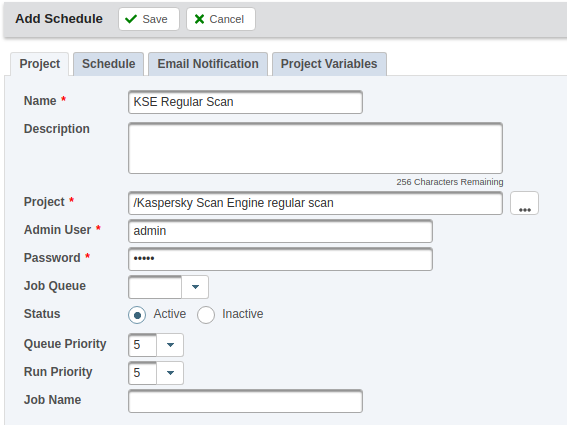Go to the Project Variables tab

[329, 64]
